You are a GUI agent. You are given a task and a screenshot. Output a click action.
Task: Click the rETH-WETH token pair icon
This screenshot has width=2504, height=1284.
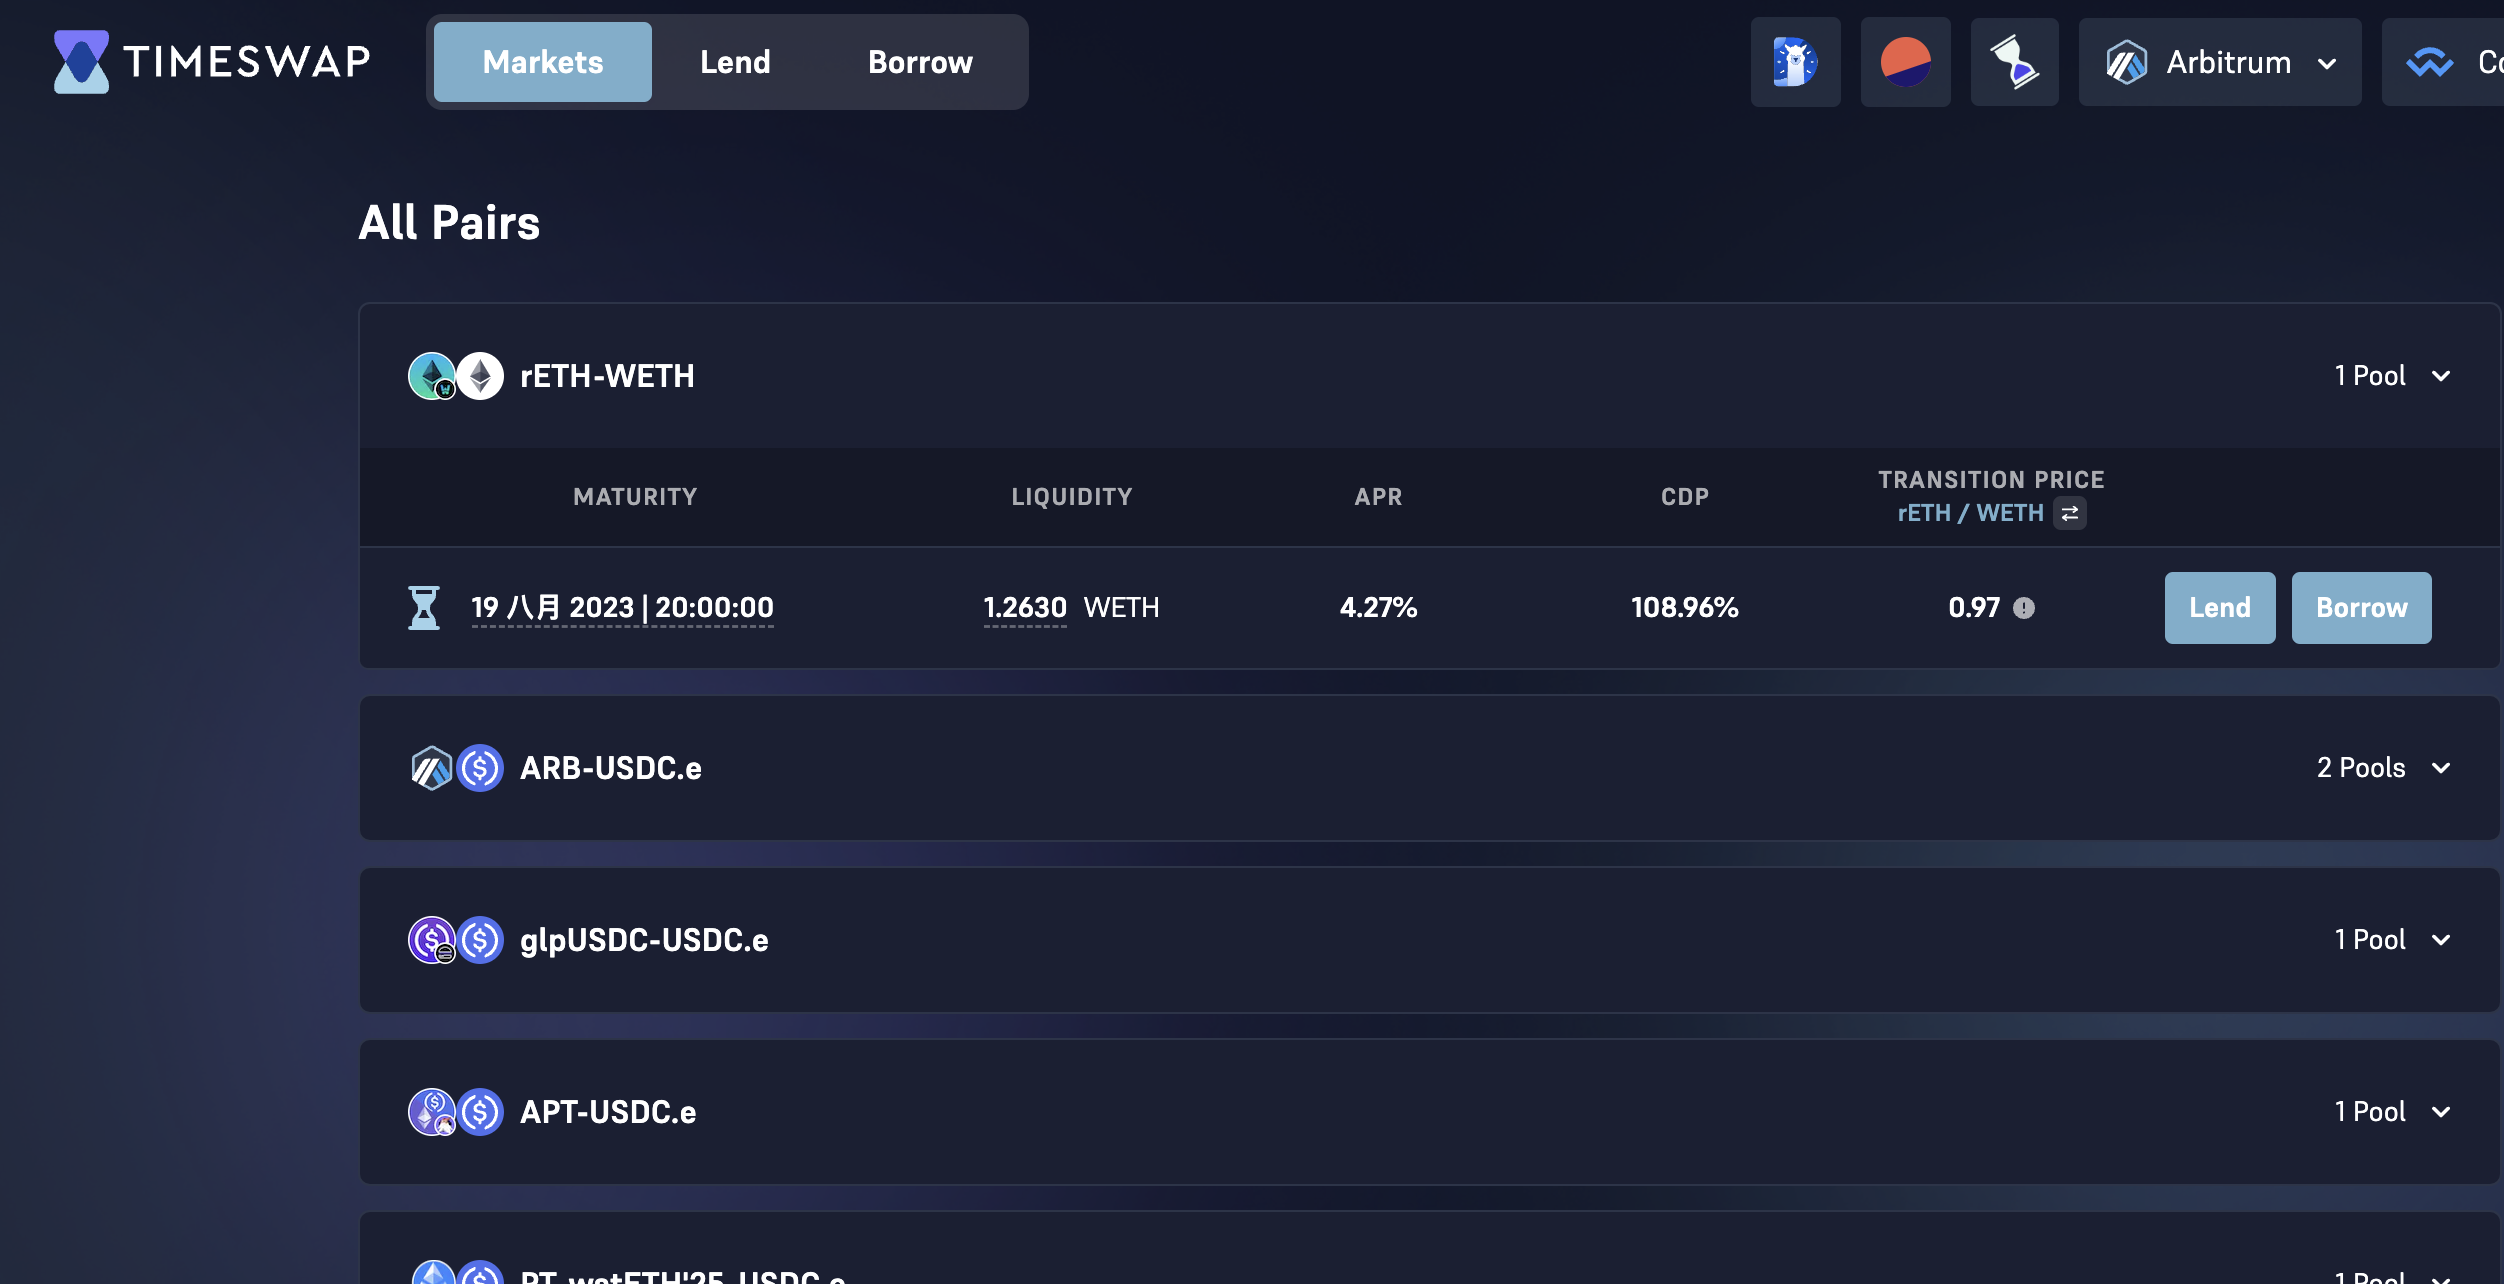tap(456, 376)
